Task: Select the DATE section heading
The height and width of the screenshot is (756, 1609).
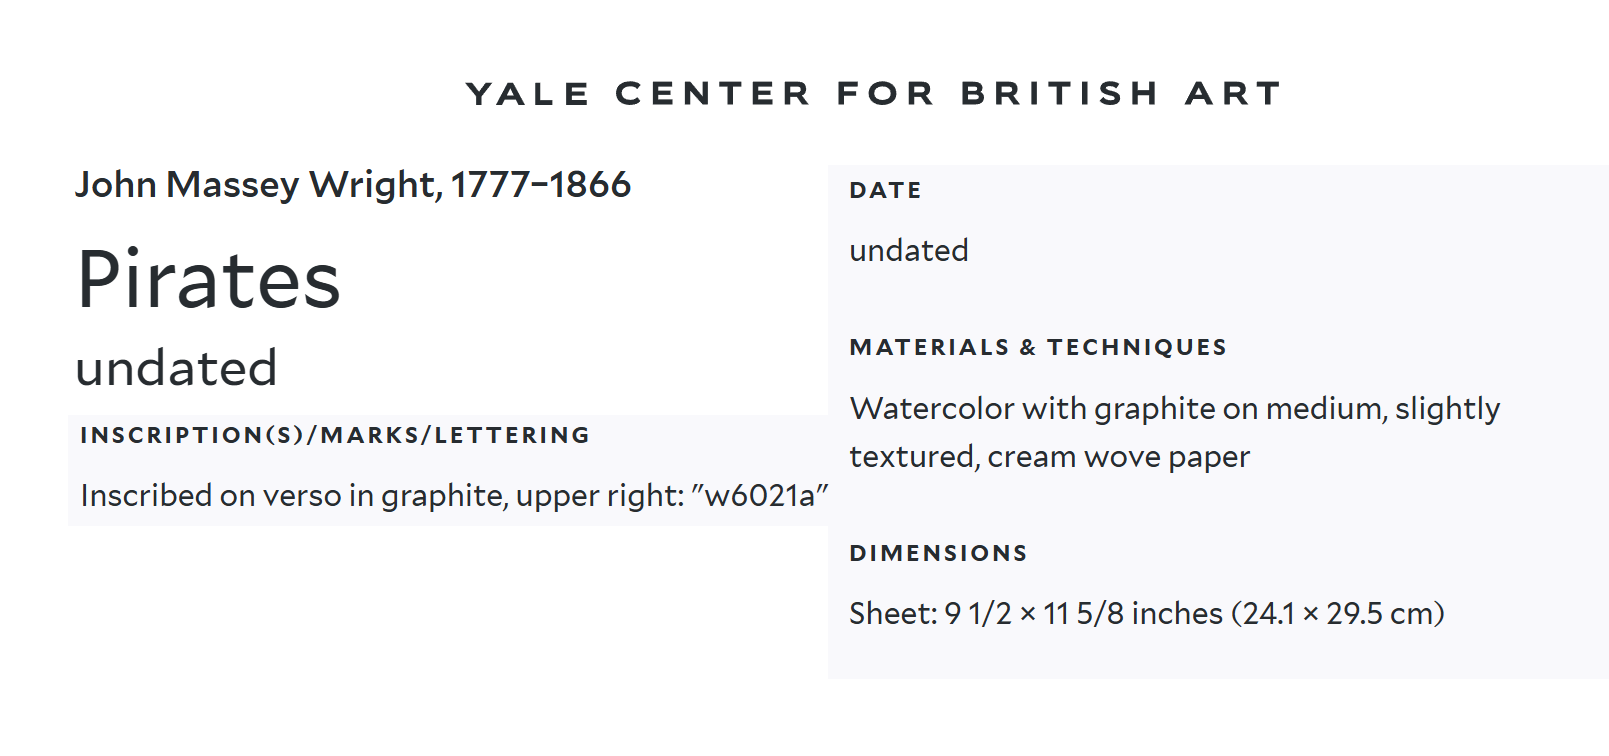Action: (x=885, y=190)
